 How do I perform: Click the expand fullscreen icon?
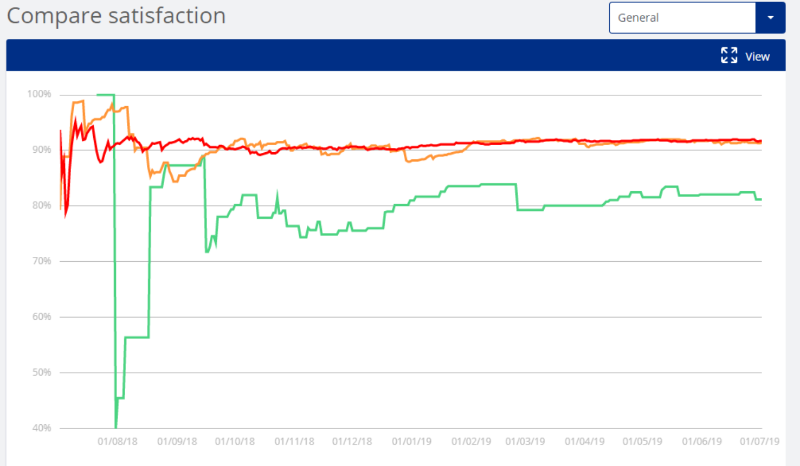pos(729,55)
